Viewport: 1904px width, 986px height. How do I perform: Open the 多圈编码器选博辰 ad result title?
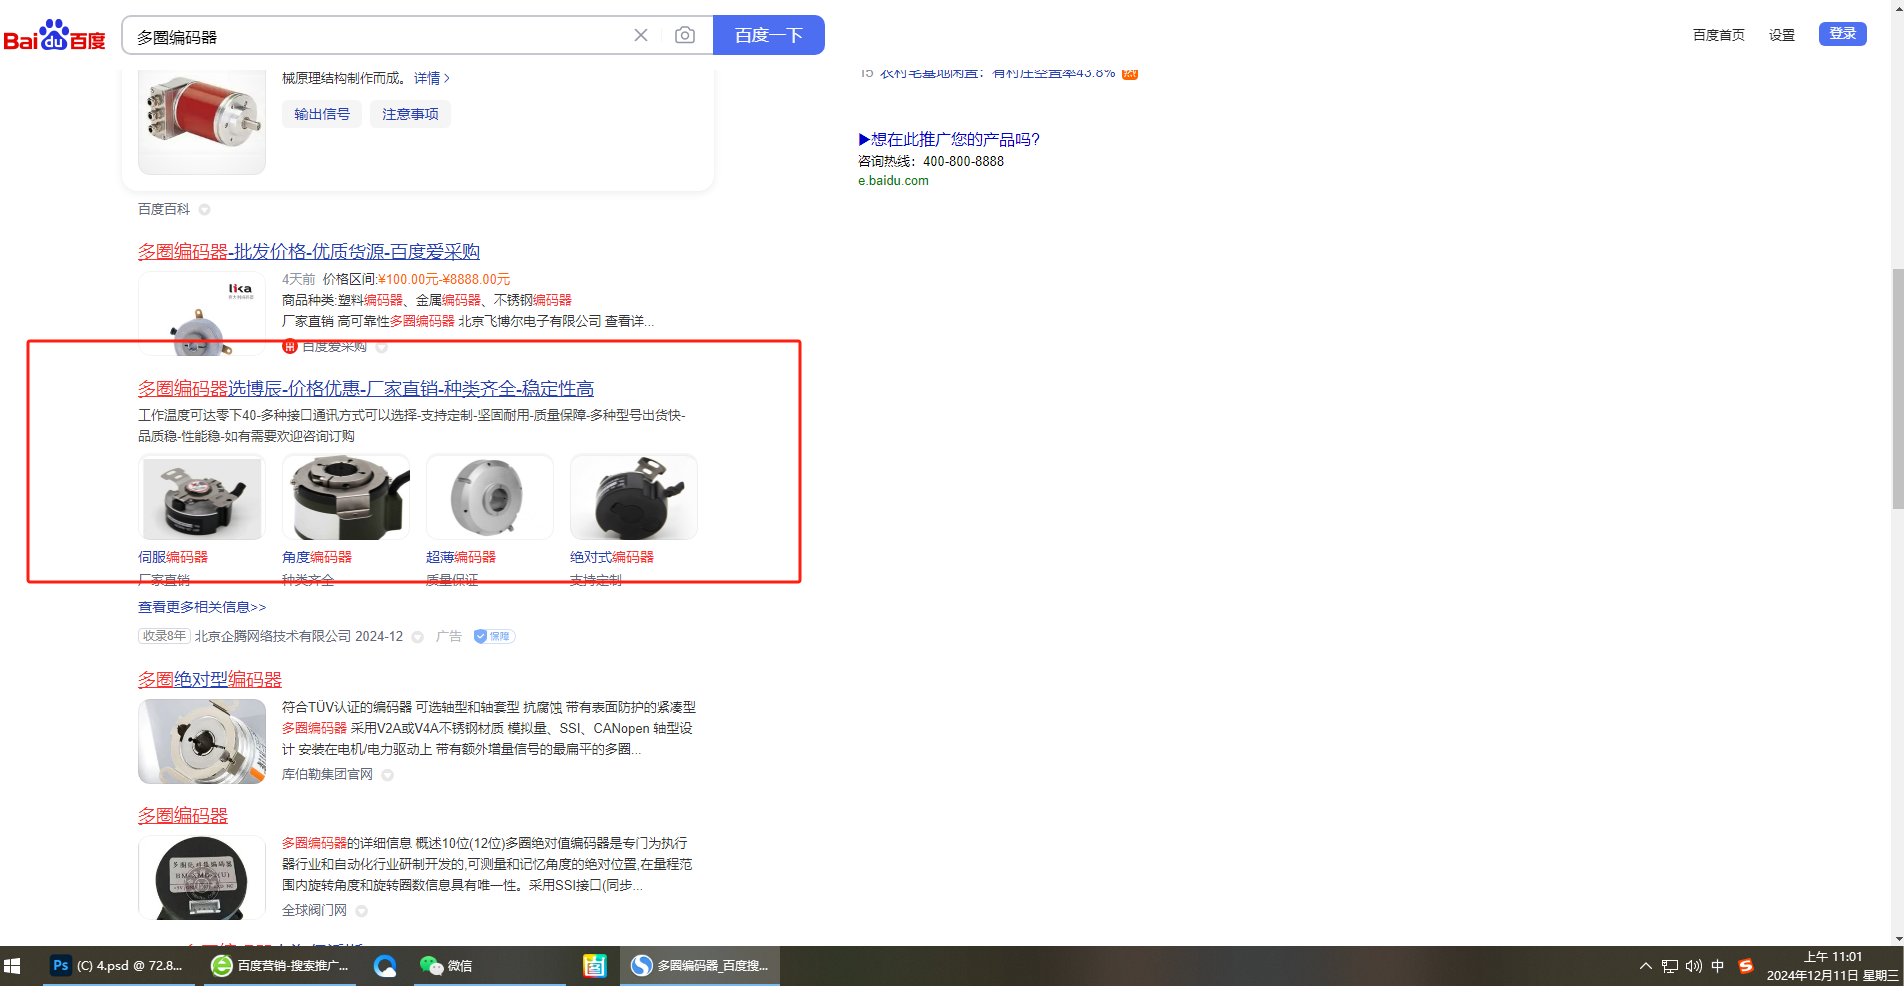[366, 389]
